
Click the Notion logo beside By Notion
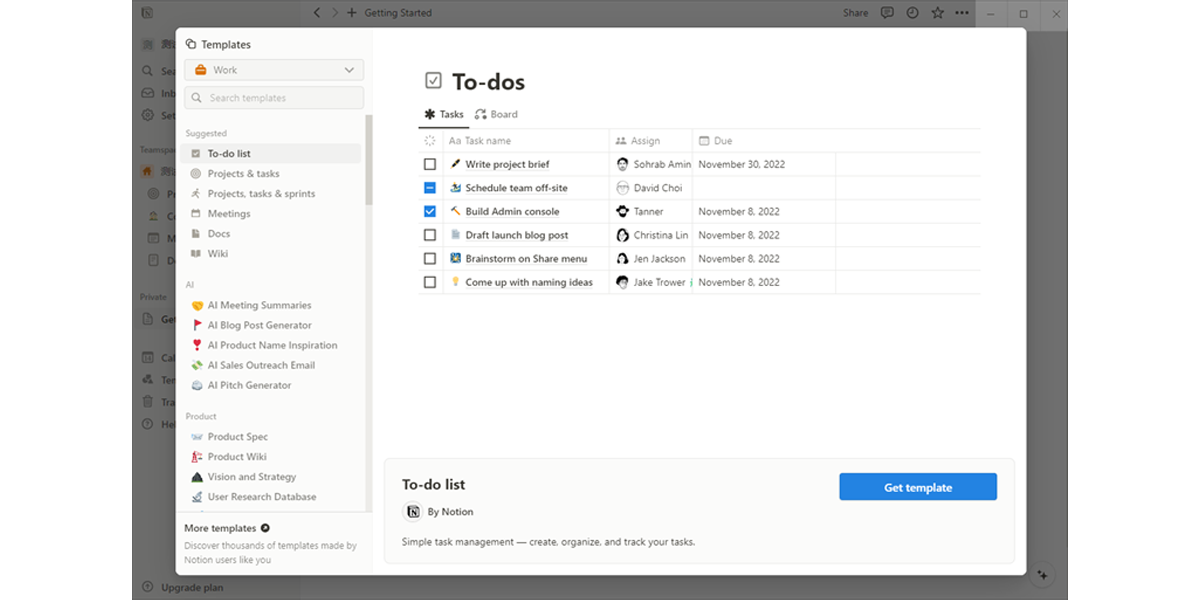click(x=412, y=512)
